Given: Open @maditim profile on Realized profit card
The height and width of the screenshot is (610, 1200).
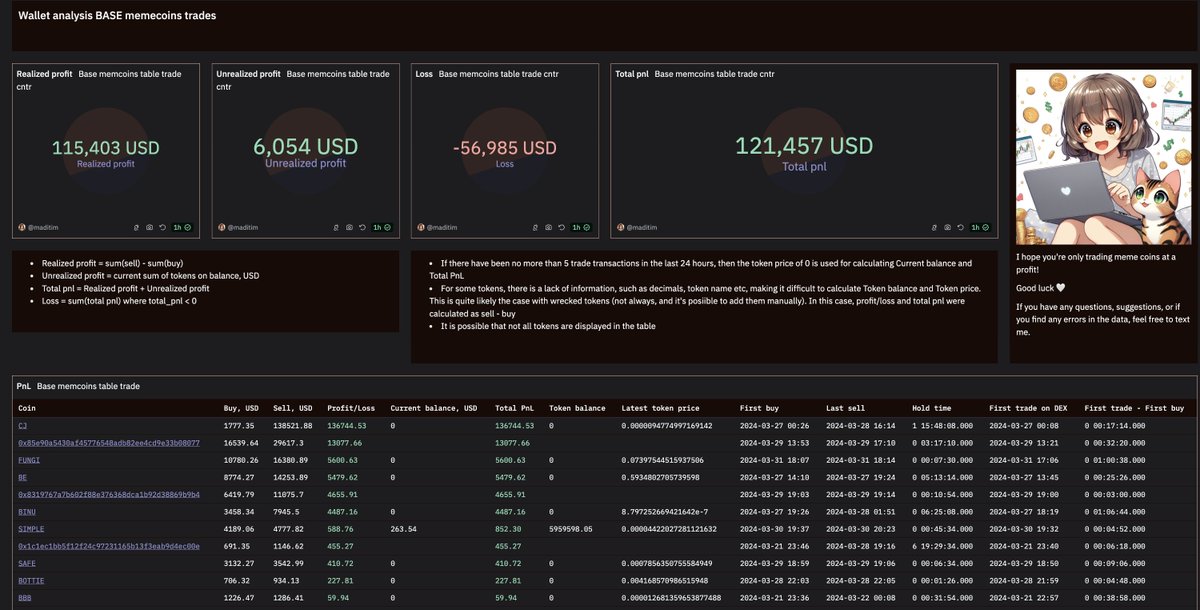Looking at the screenshot, I should point(42,227).
